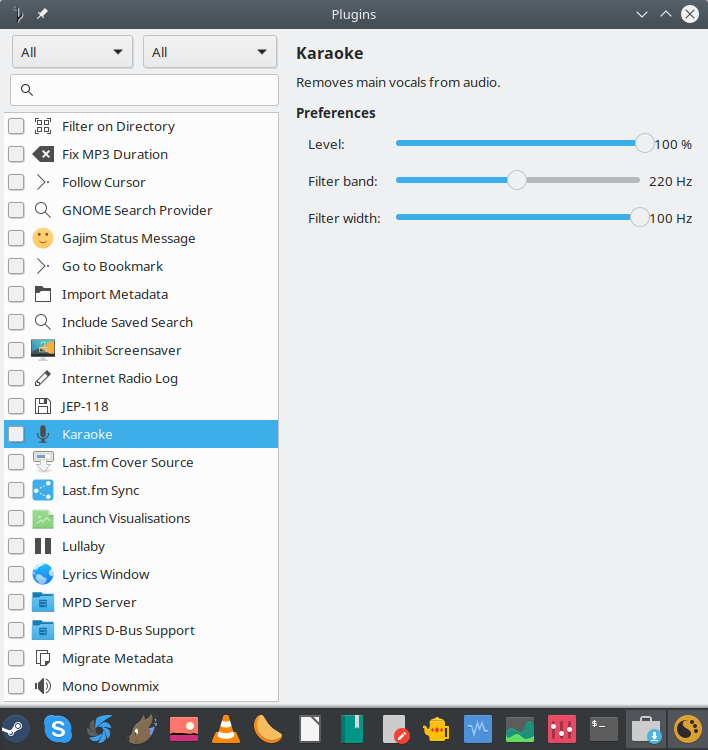Enable the Karaoke plugin checkbox

pyautogui.click(x=16, y=434)
